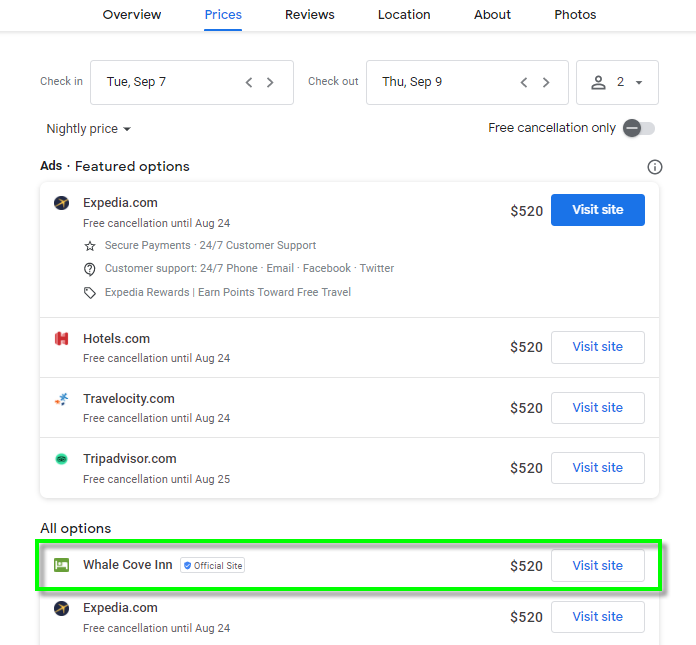Click the check-in date field Tue, Sep 7
Image resolution: width=696 pixels, height=645 pixels.
point(160,82)
